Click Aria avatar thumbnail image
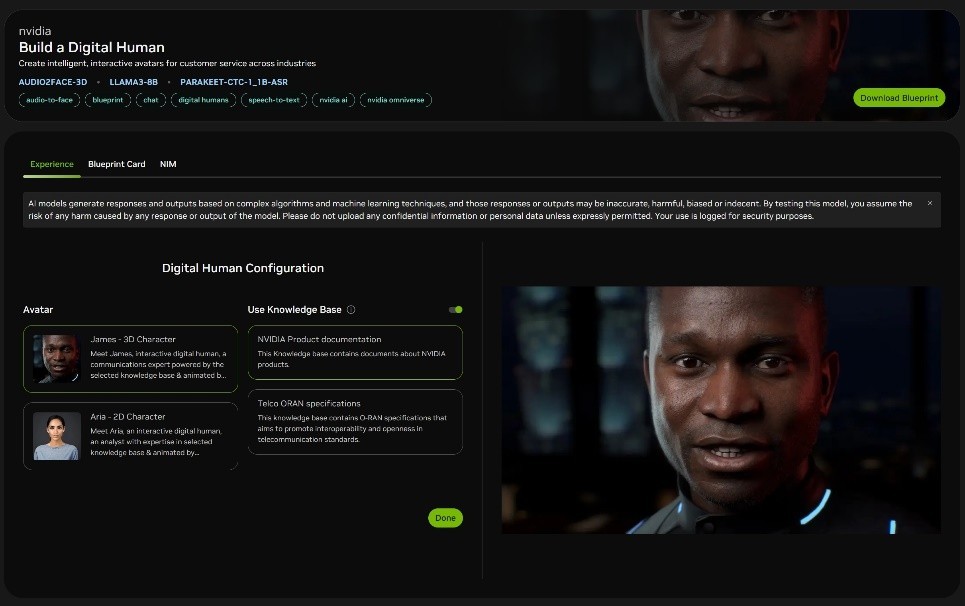 point(57,436)
